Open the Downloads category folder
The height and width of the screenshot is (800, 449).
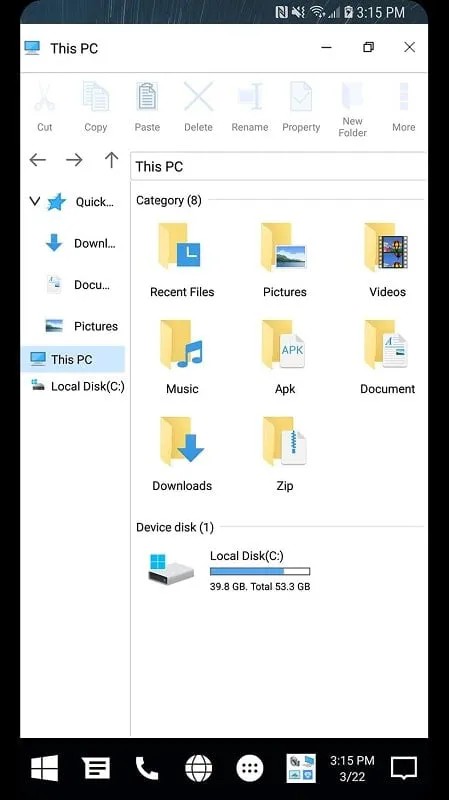click(x=182, y=454)
